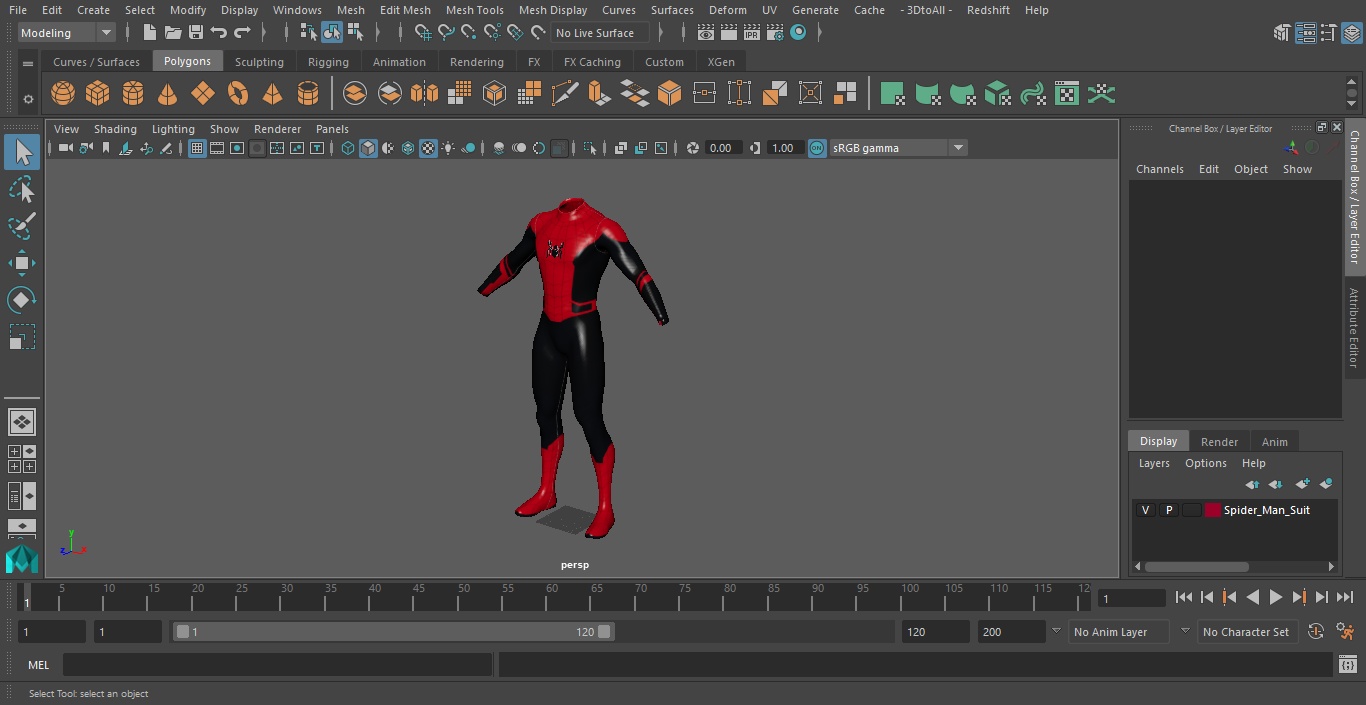Click the IPR render icon
Screen dimensions: 1366x705
point(752,33)
